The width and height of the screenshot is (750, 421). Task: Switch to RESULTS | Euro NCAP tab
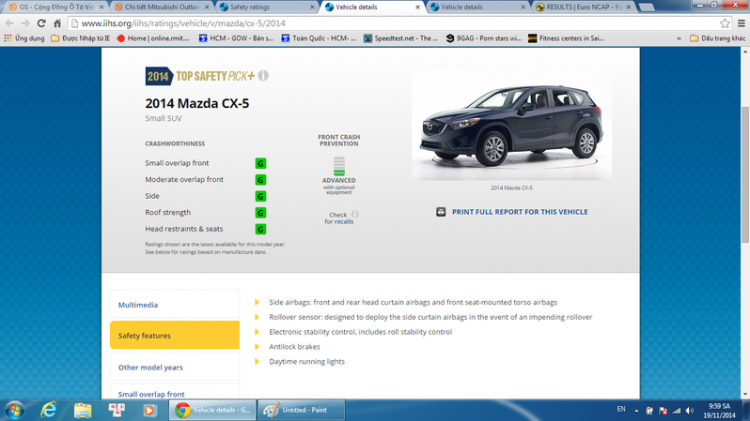584,7
